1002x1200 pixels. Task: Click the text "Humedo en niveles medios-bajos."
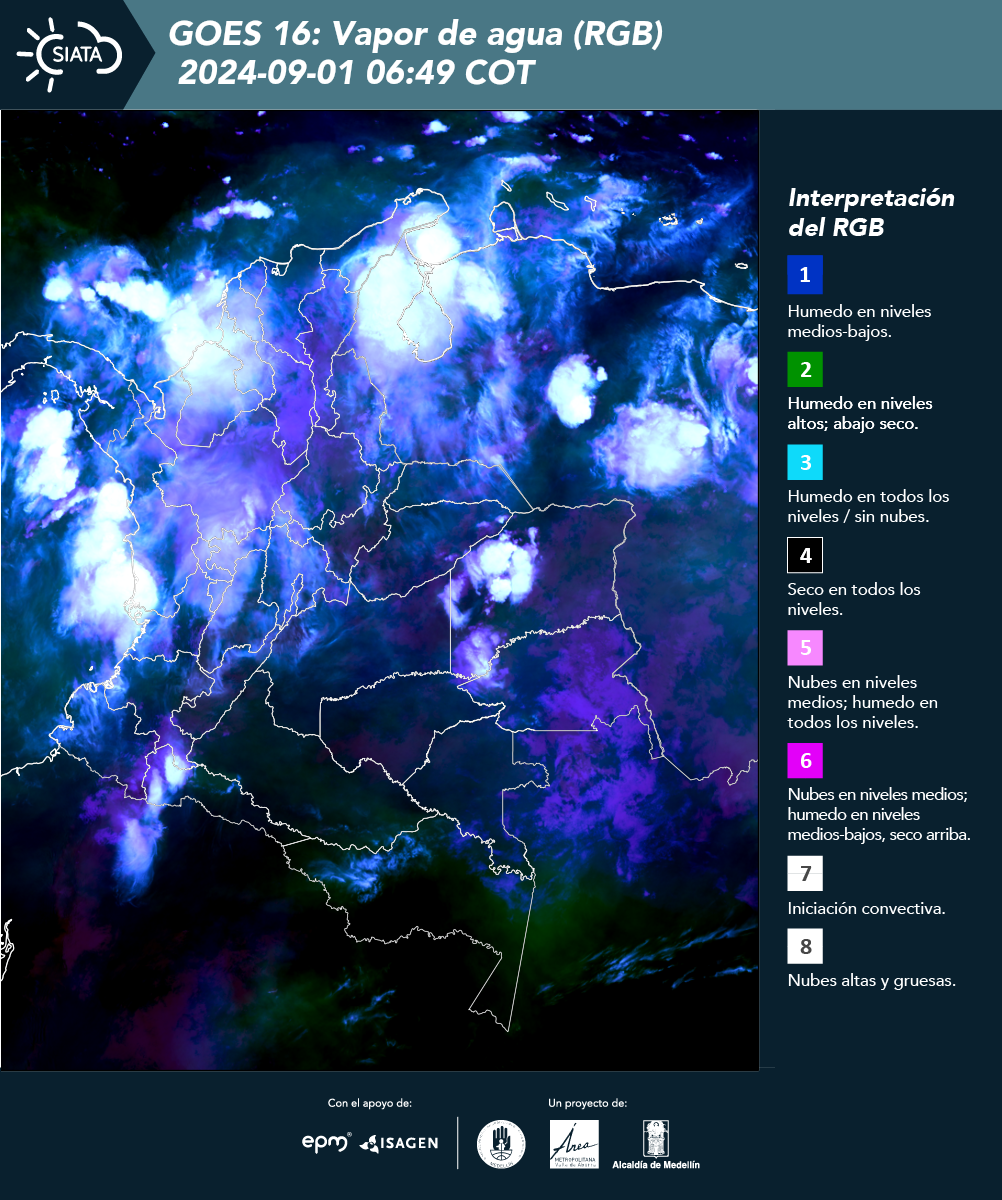(860, 321)
